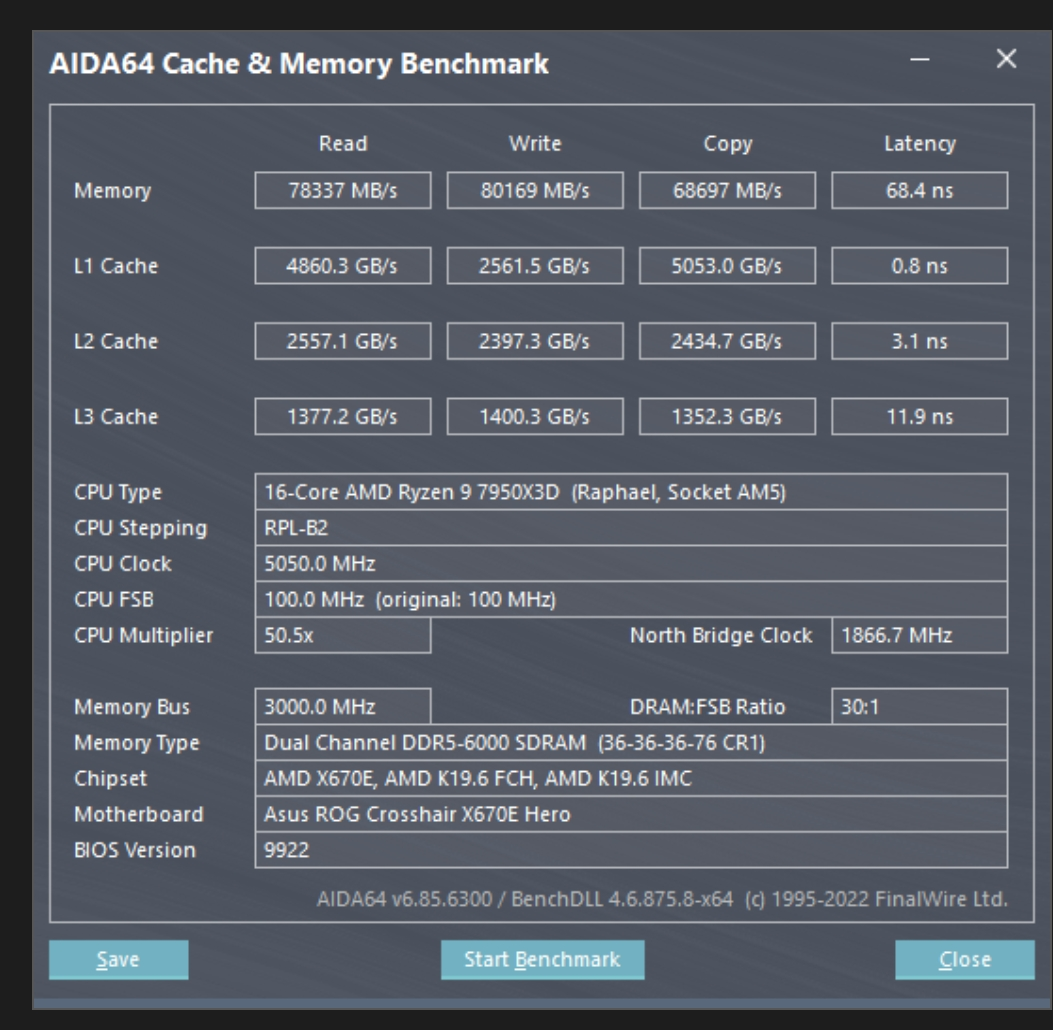The height and width of the screenshot is (1030, 1053).
Task: Click the BIOS Version label
Action: pyautogui.click(x=134, y=850)
